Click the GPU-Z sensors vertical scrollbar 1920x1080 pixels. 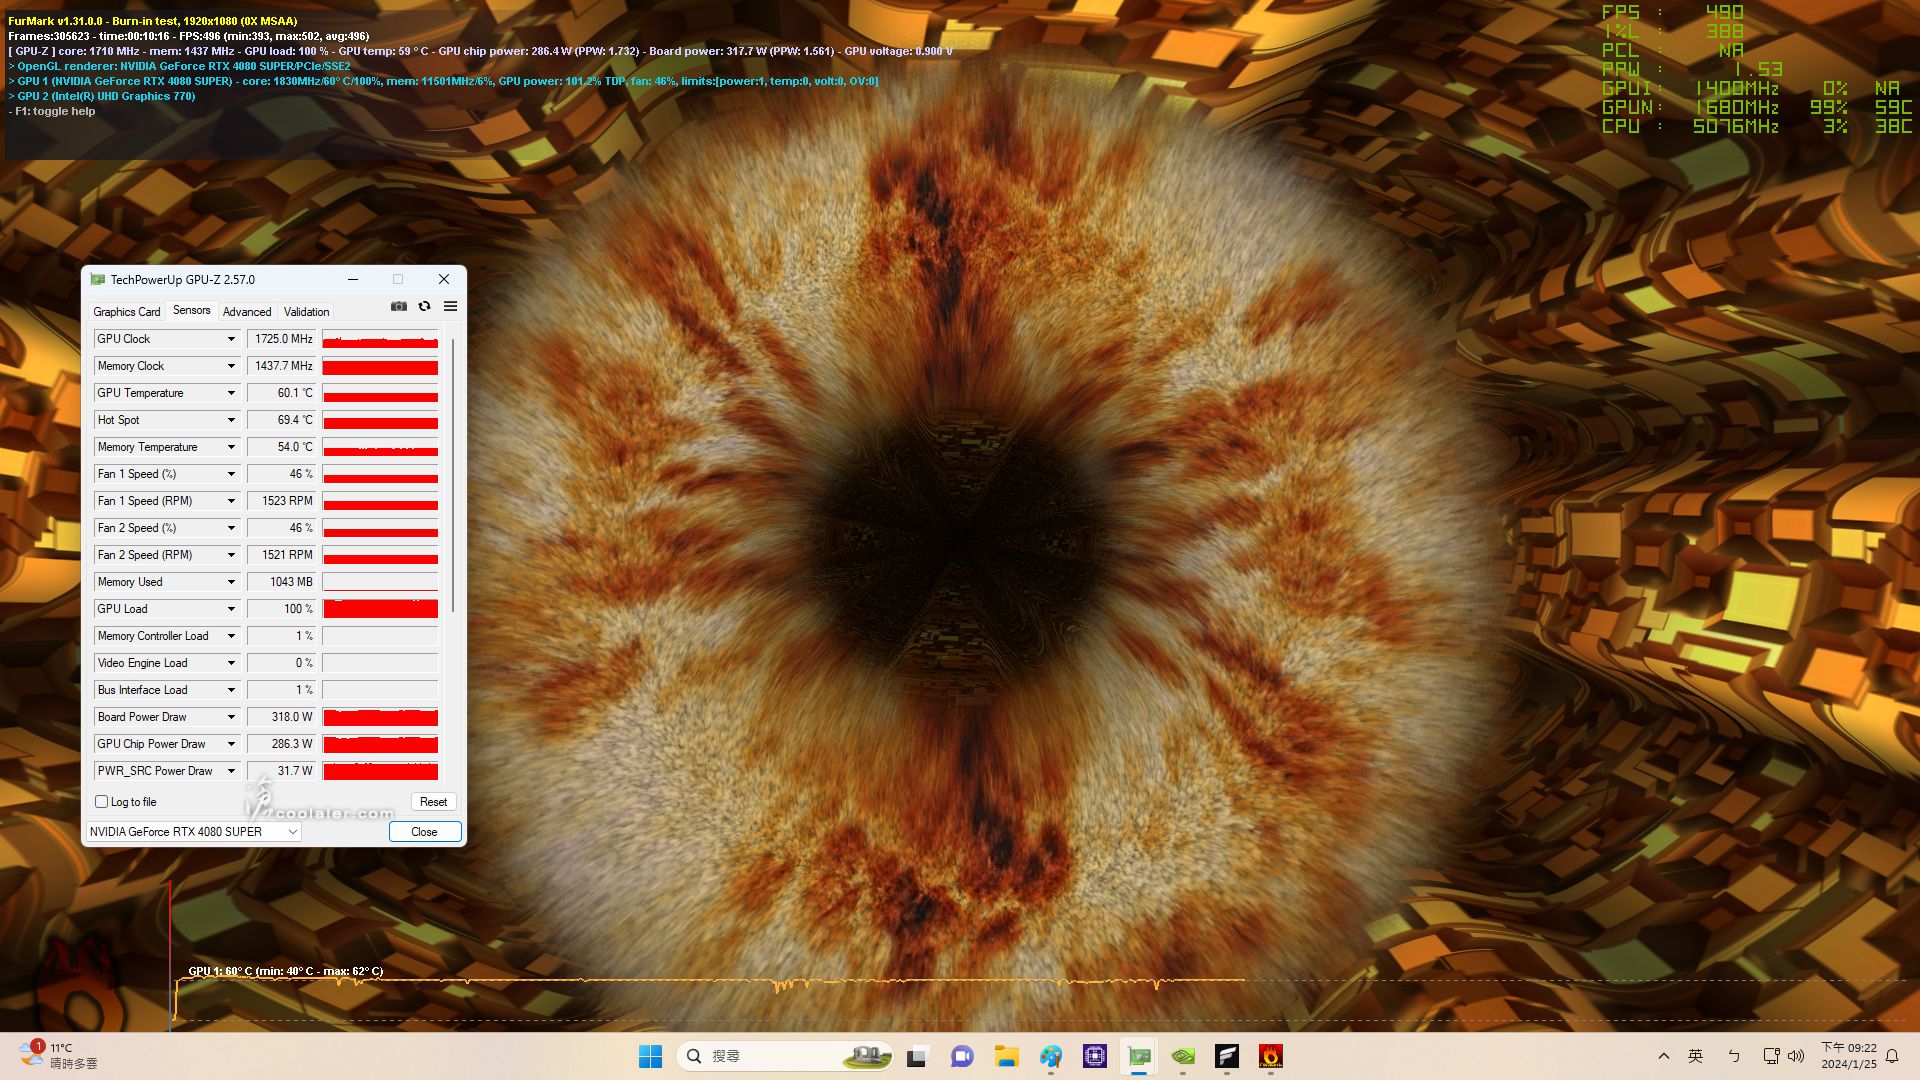tap(453, 475)
